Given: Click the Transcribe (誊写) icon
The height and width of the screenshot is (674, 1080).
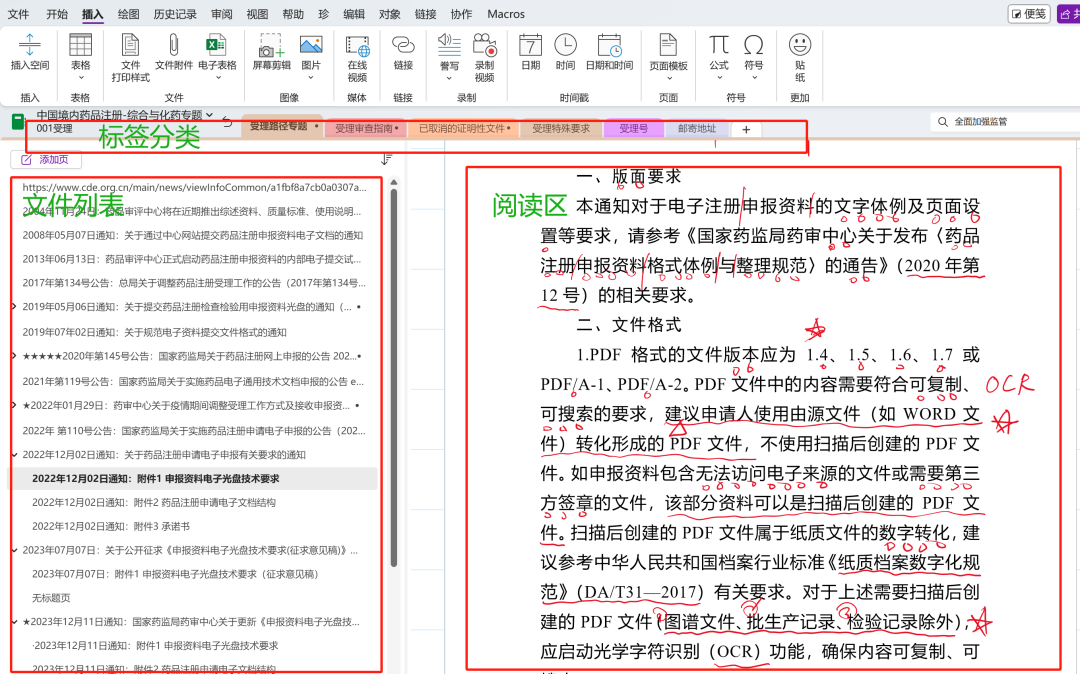Looking at the screenshot, I should 449,45.
